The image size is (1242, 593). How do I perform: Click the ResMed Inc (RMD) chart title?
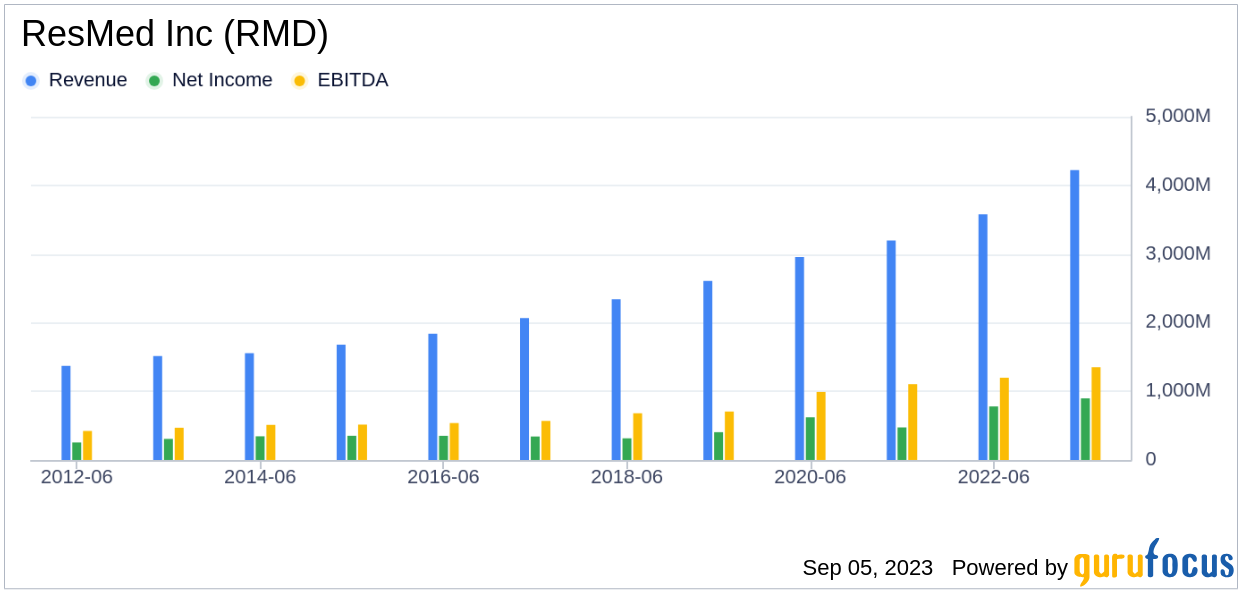pos(175,35)
